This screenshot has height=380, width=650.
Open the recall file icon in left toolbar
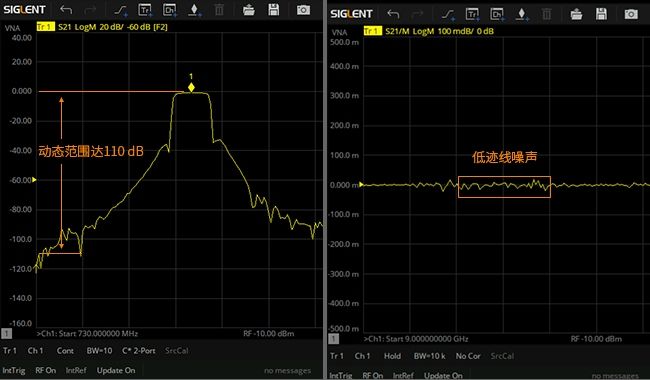point(249,10)
